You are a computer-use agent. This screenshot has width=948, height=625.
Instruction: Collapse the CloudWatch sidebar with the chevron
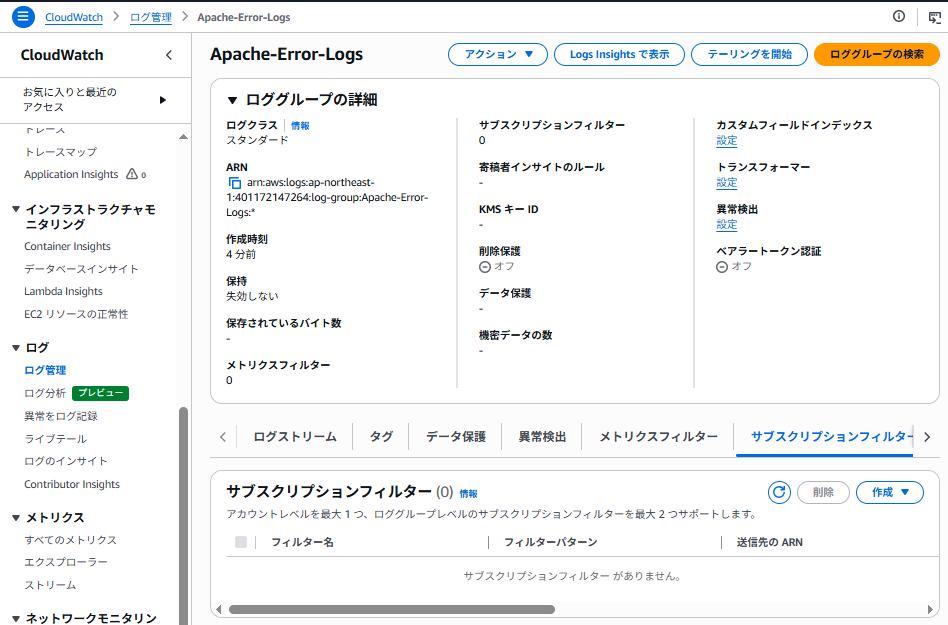[169, 55]
